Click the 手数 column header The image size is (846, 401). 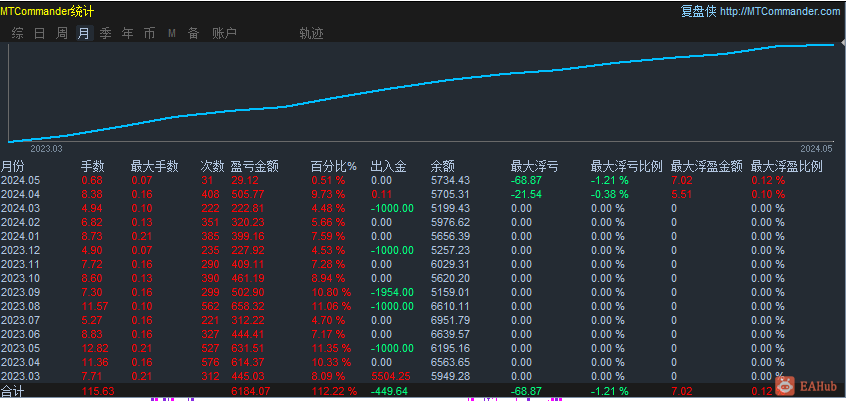pos(93,166)
